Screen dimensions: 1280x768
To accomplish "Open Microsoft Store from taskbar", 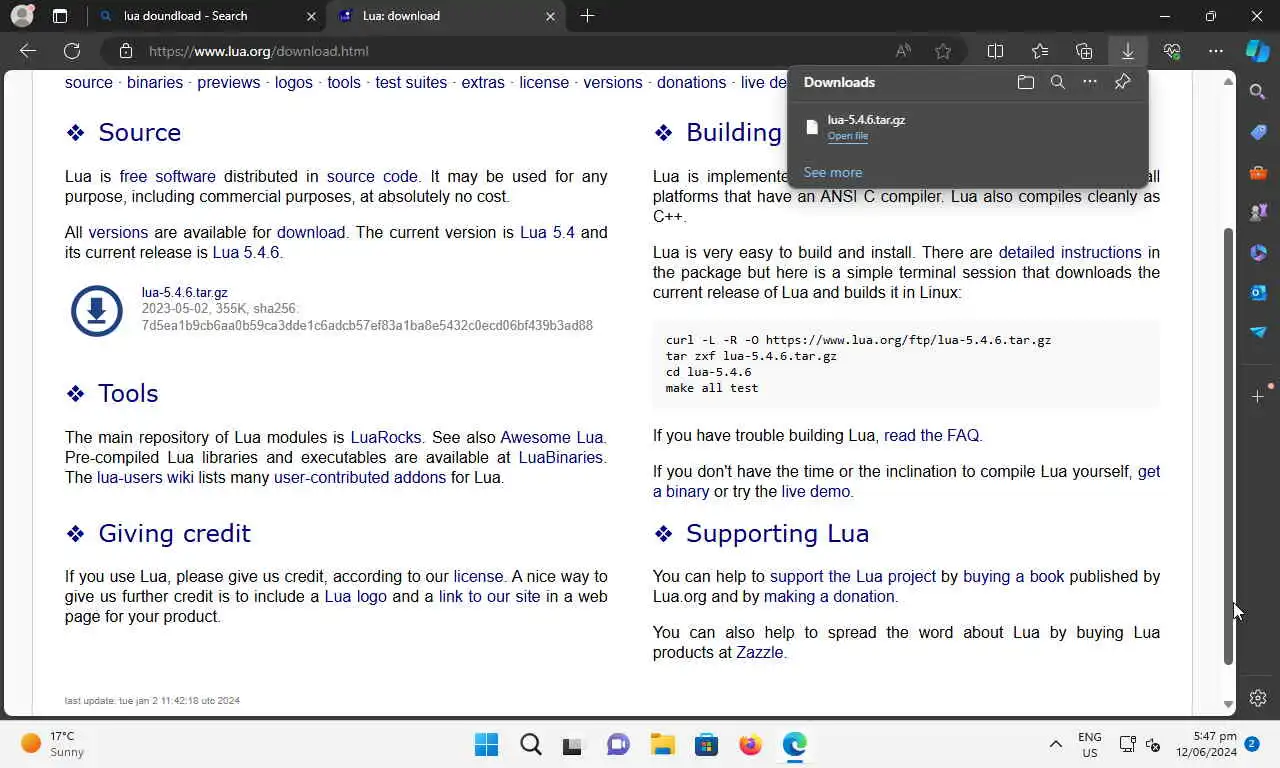I will tap(706, 744).
